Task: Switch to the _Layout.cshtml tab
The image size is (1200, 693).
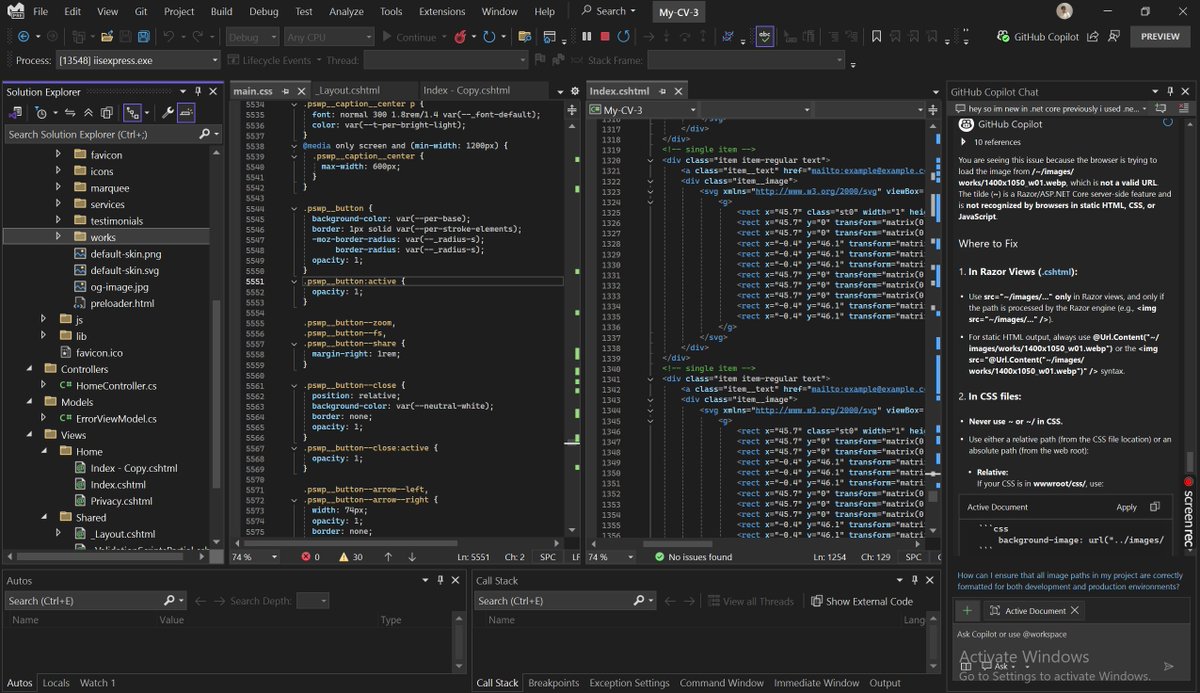Action: tap(347, 91)
